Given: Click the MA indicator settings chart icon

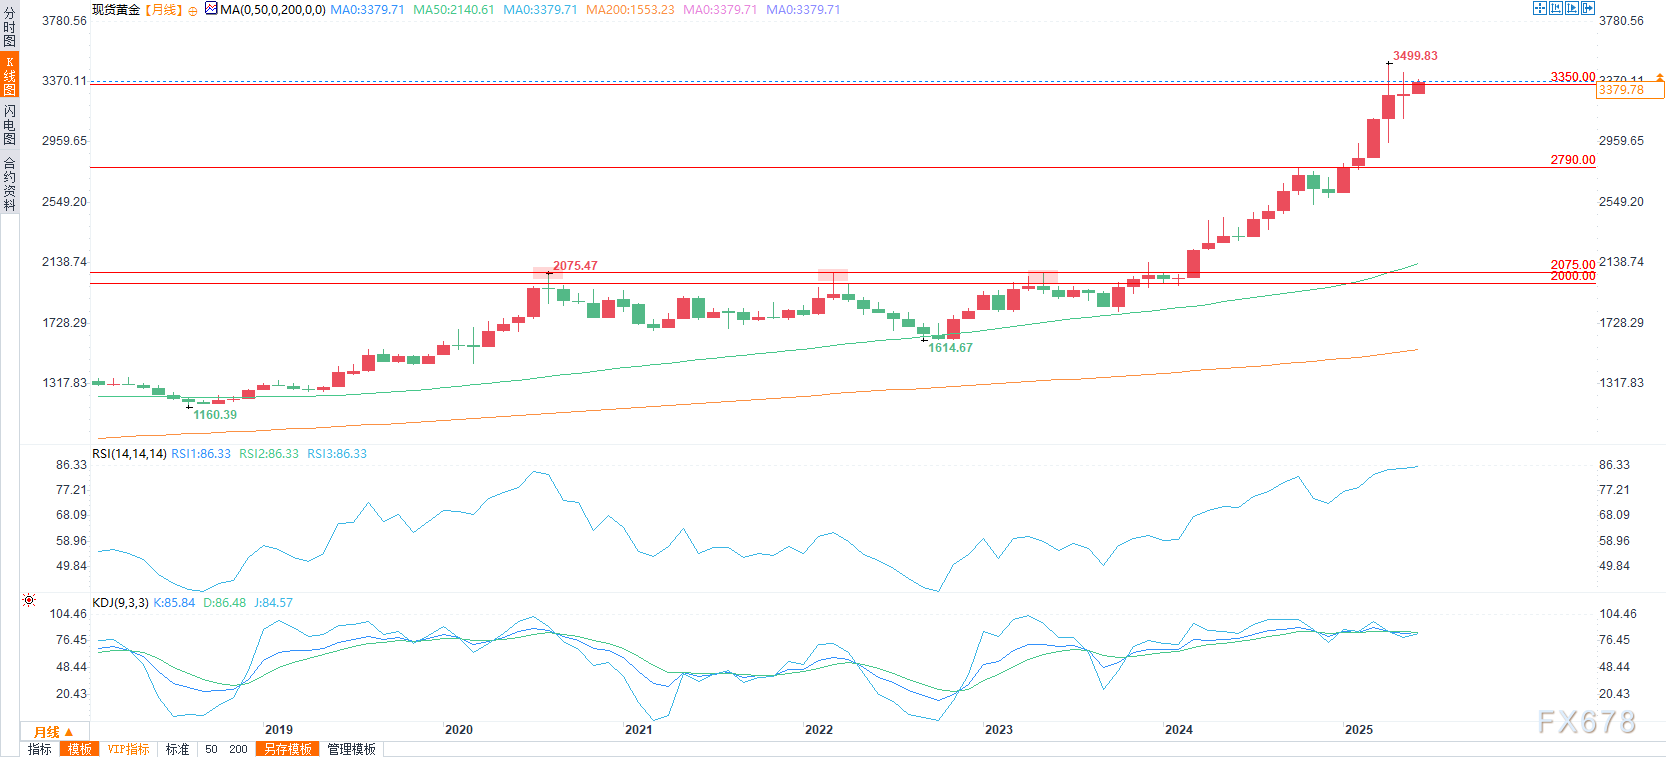Looking at the screenshot, I should tap(211, 9).
